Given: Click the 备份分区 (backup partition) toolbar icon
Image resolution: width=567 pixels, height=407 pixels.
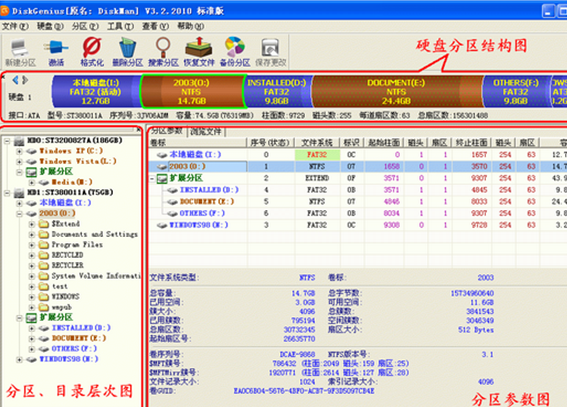Looking at the screenshot, I should pyautogui.click(x=235, y=52).
